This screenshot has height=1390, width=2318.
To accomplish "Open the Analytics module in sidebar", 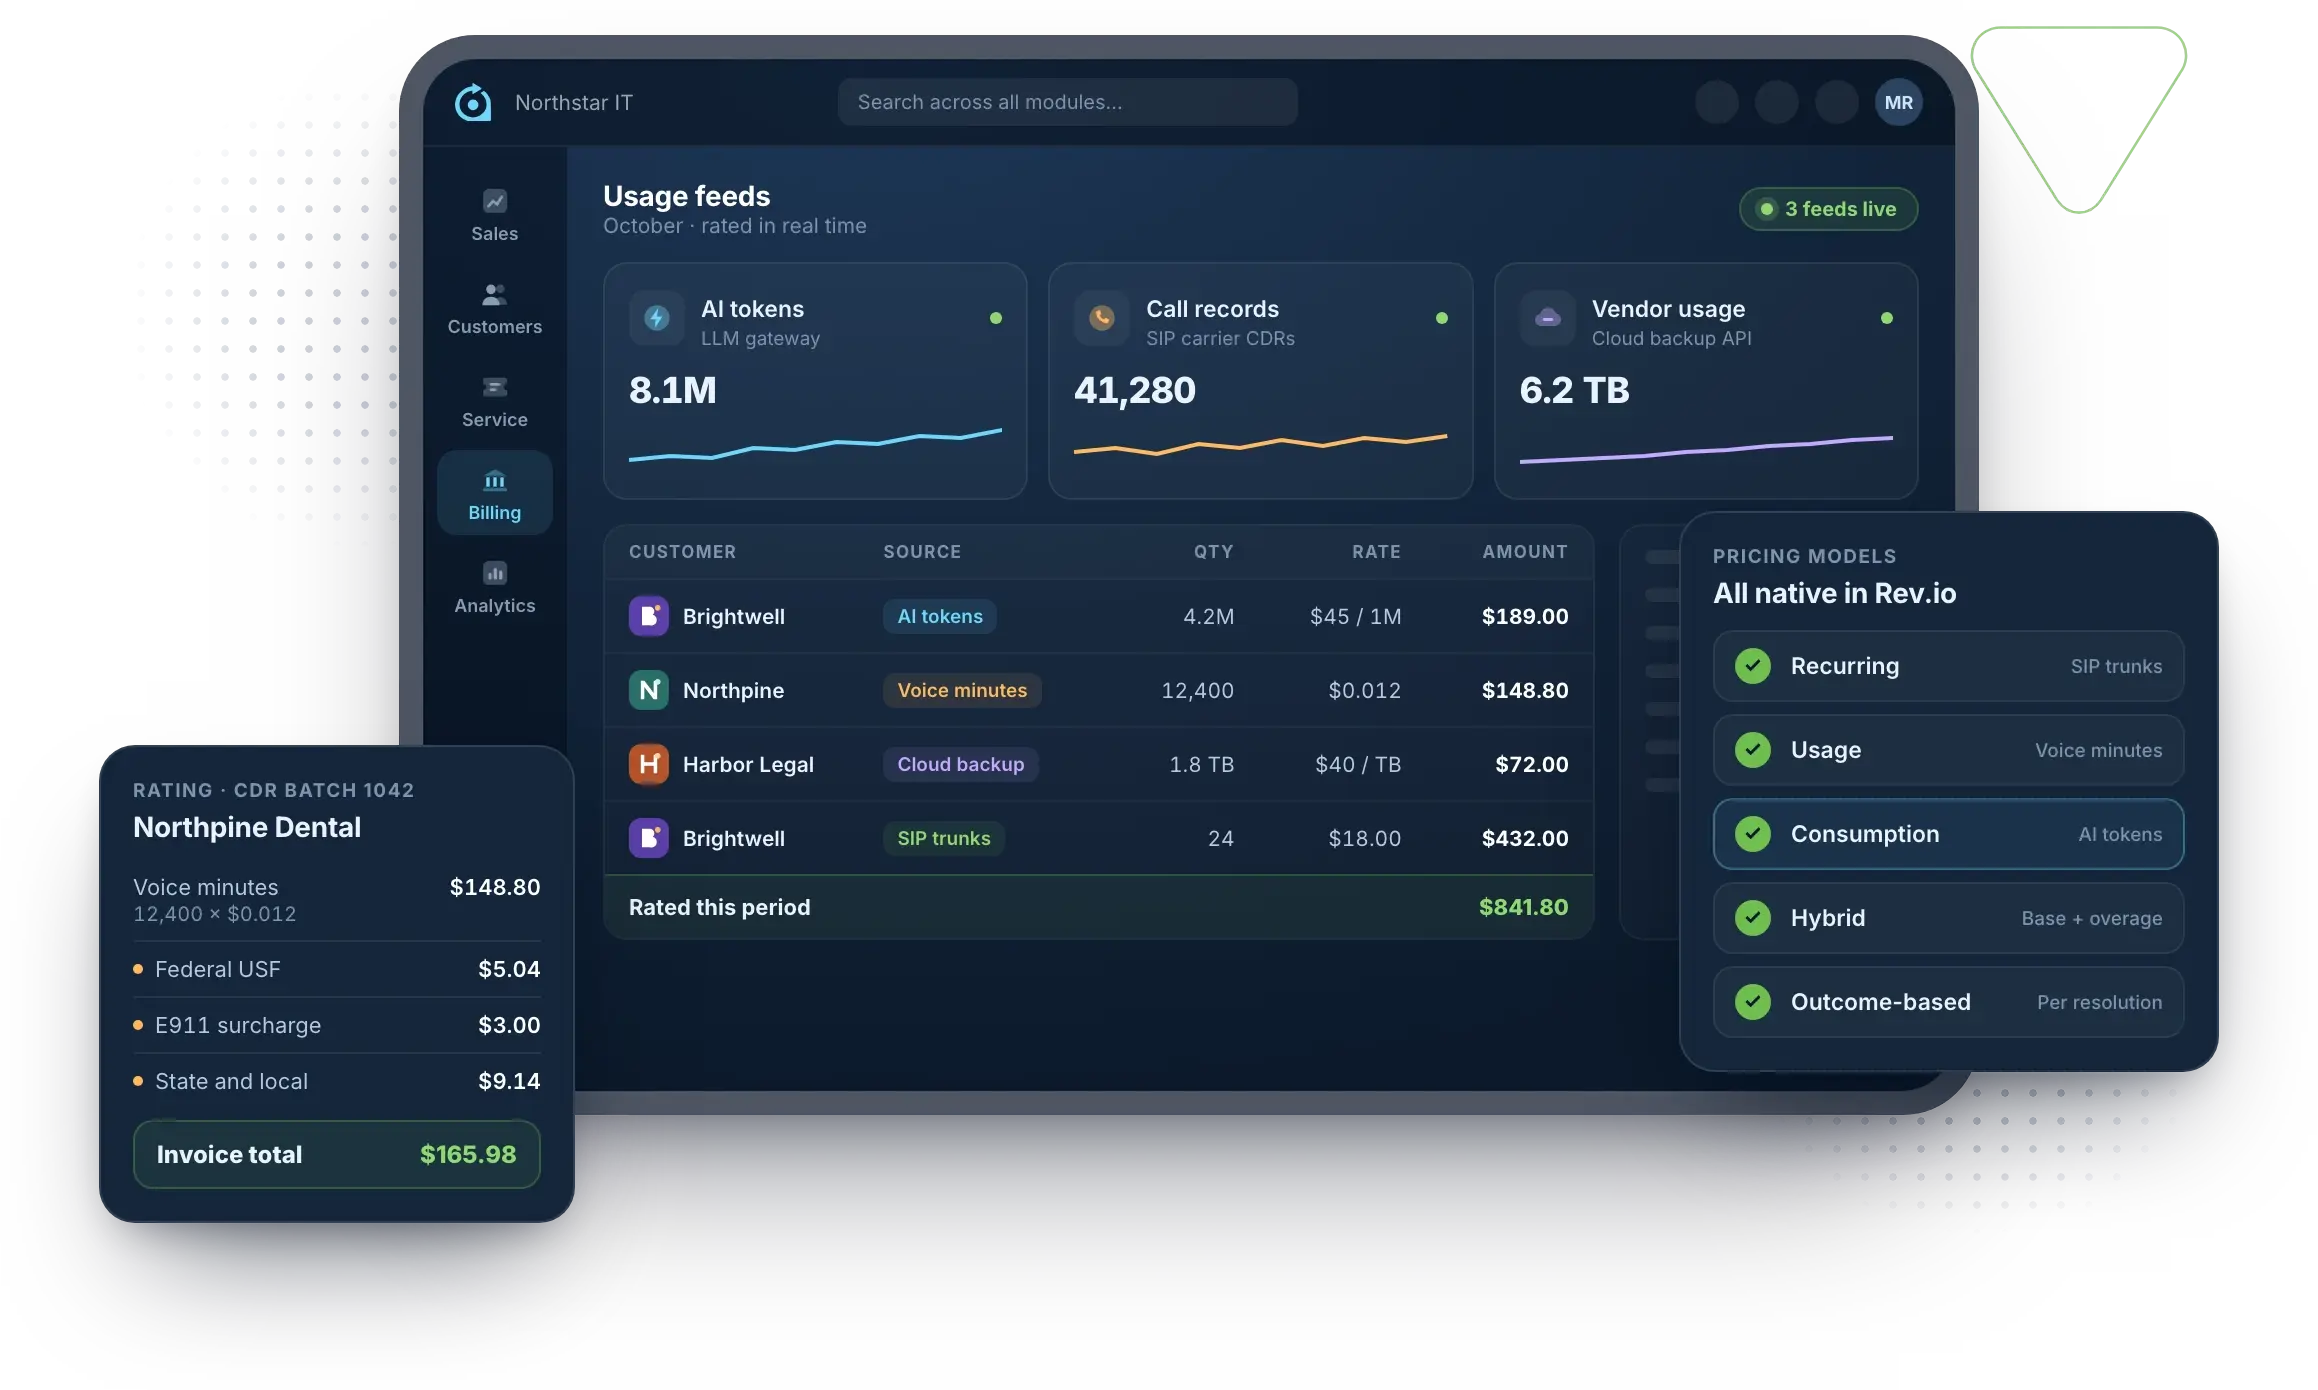I will pyautogui.click(x=494, y=588).
